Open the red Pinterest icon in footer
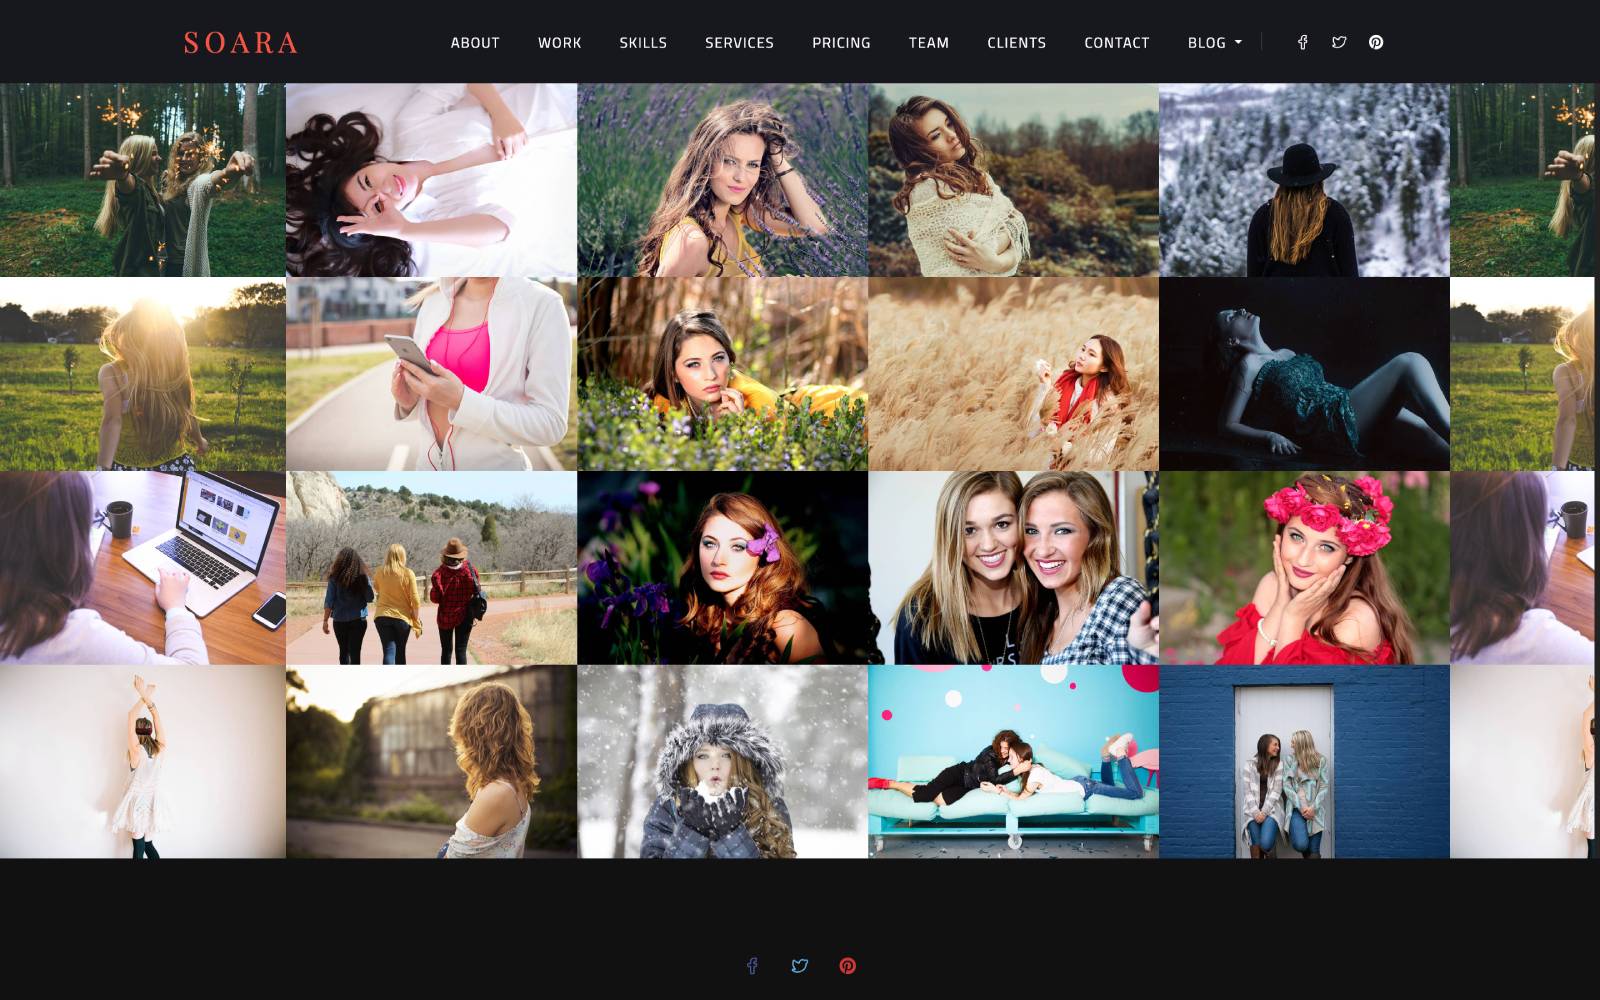The width and height of the screenshot is (1600, 1000). (x=847, y=965)
